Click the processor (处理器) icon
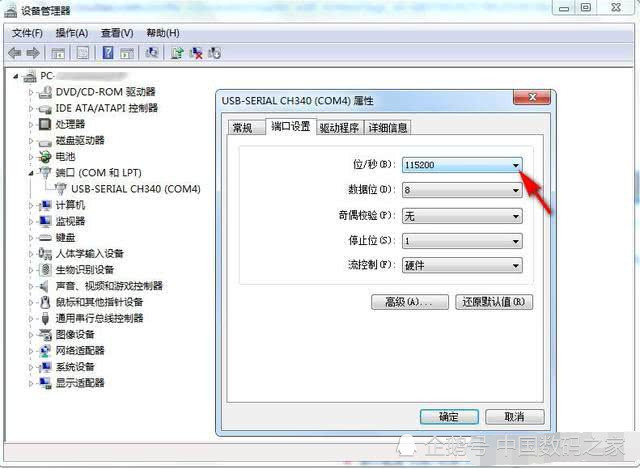640x469 pixels. pyautogui.click(x=45, y=124)
